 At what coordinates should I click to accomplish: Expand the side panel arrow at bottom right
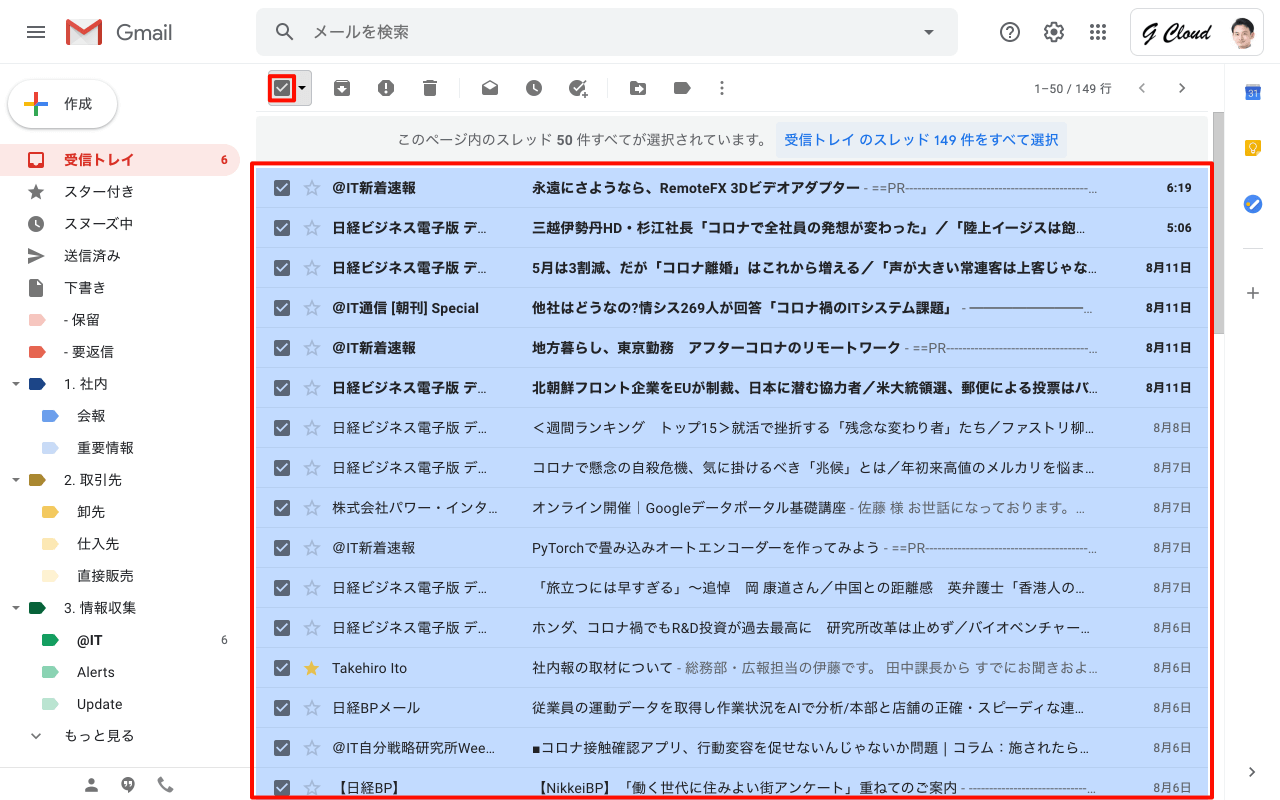[x=1253, y=772]
